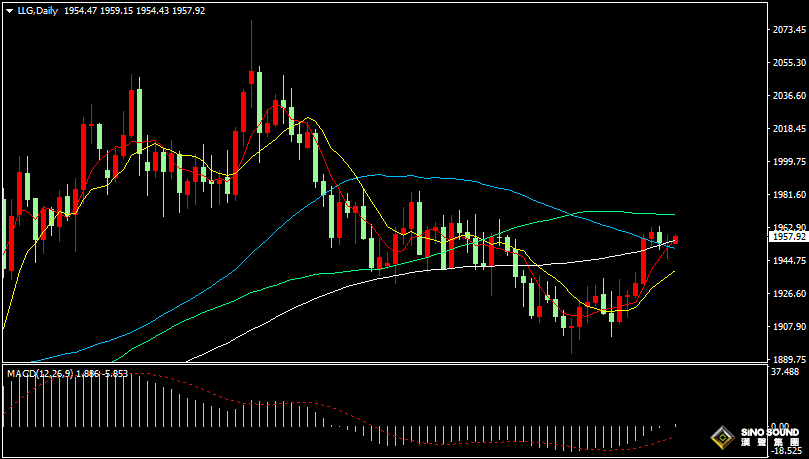This screenshot has height=459, width=809.
Task: Select the green moving average line's right end
Action: point(672,214)
